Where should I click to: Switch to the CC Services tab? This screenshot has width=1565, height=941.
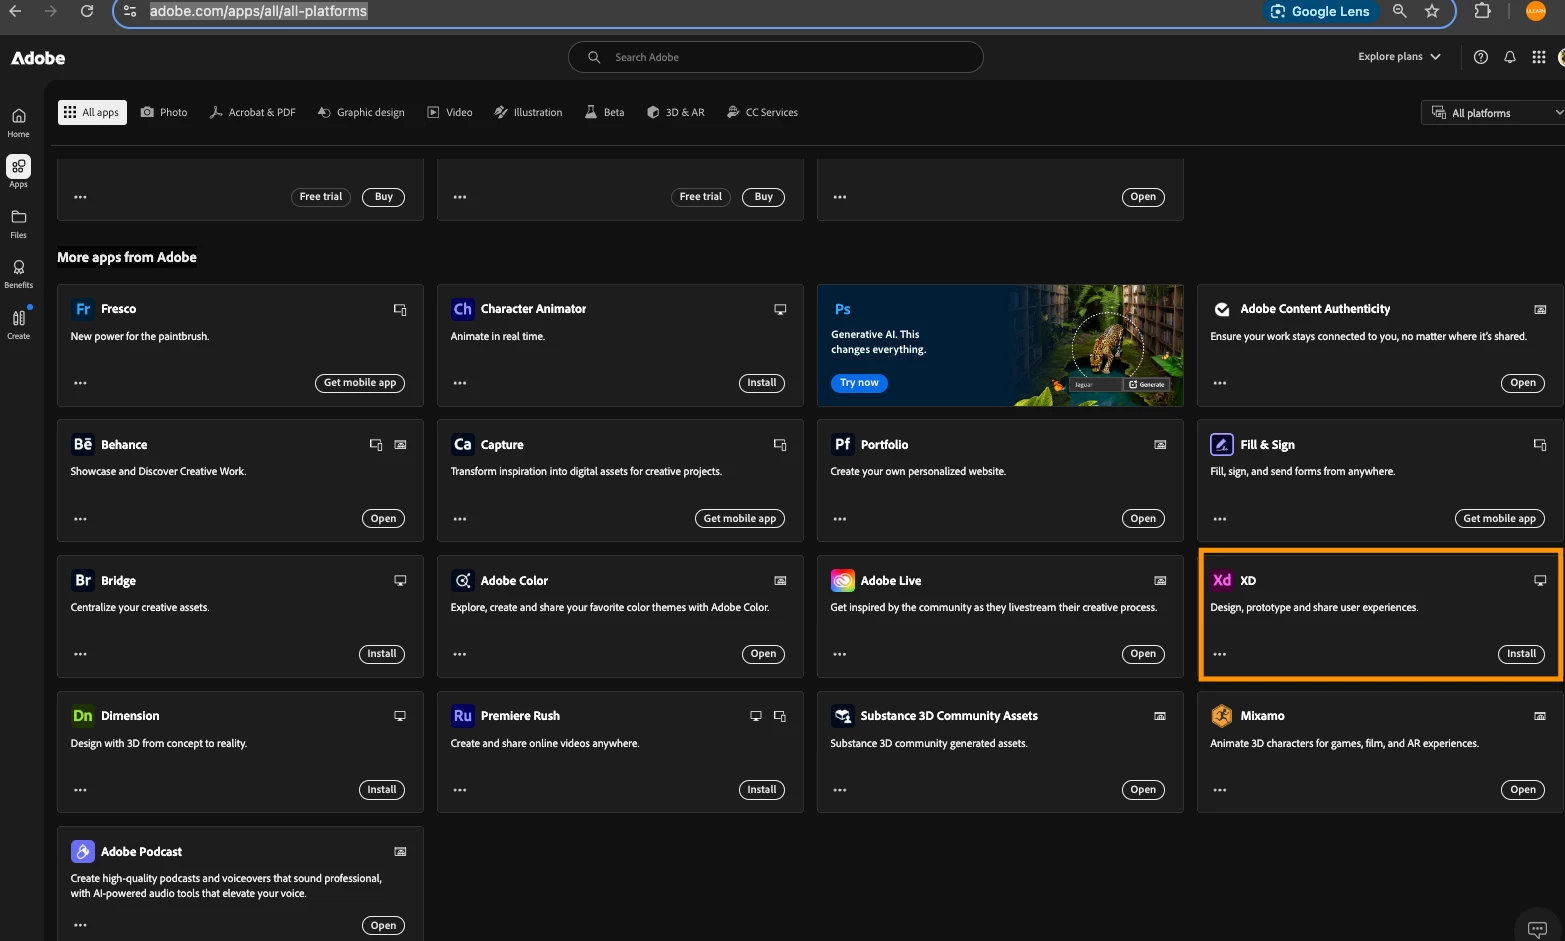coord(762,113)
